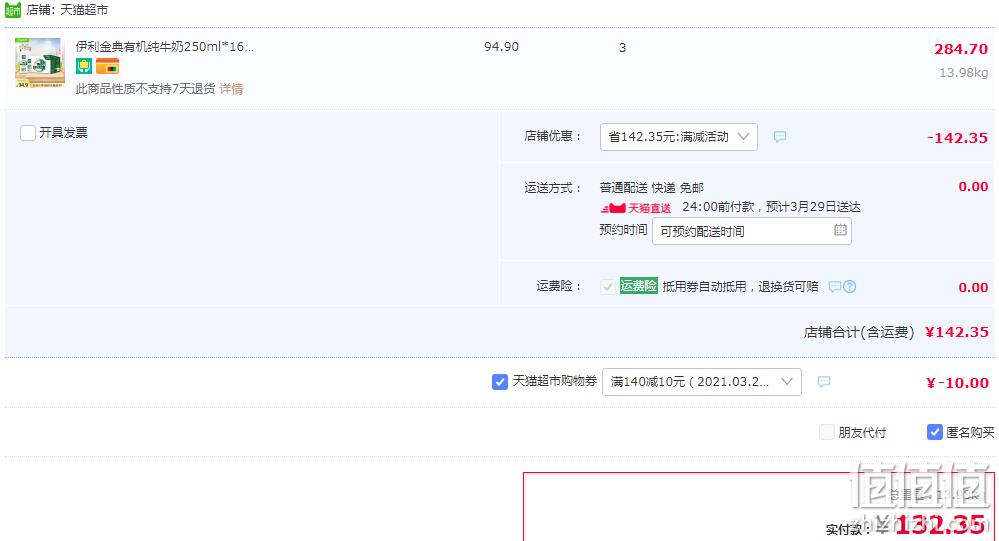The image size is (999, 541).
Task: Toggle the 运费险 checkbox
Action: tap(608, 287)
